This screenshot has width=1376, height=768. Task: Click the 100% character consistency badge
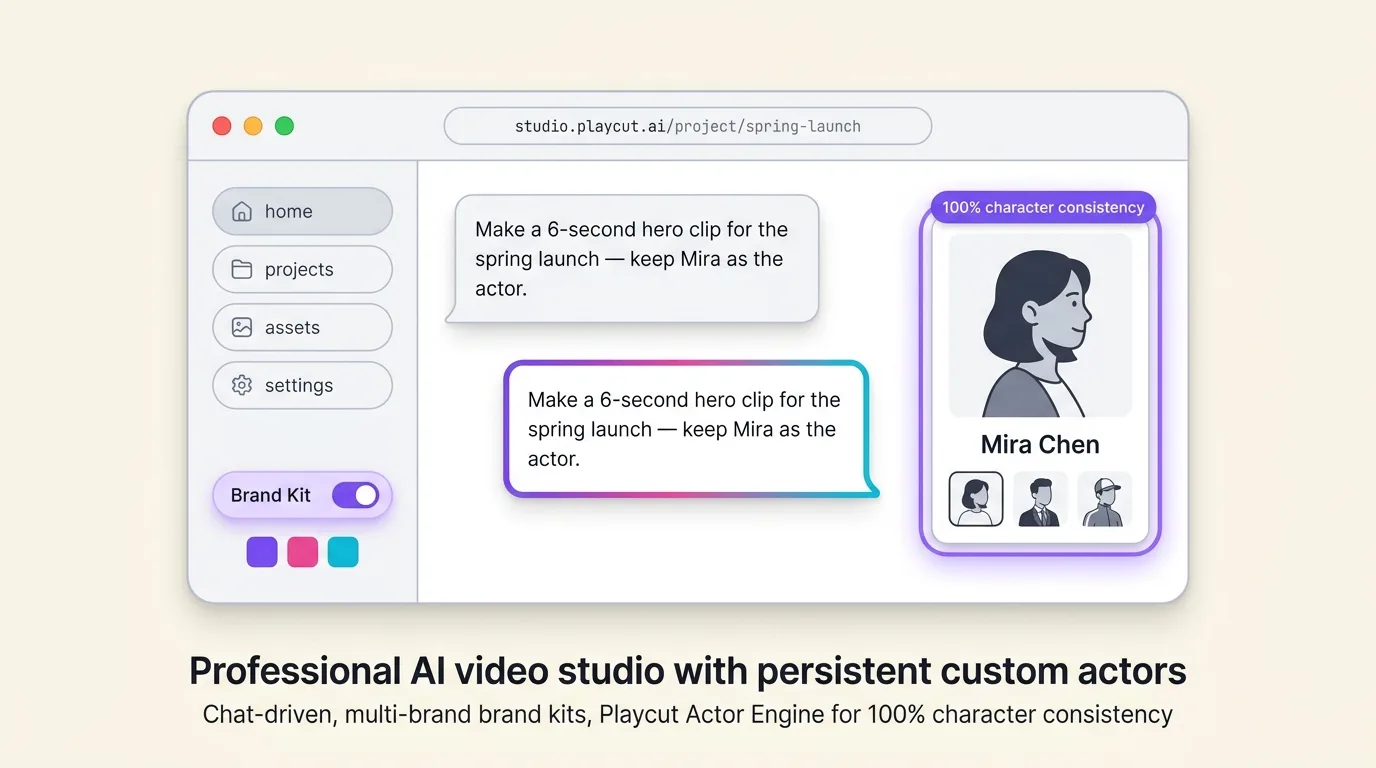point(1043,207)
